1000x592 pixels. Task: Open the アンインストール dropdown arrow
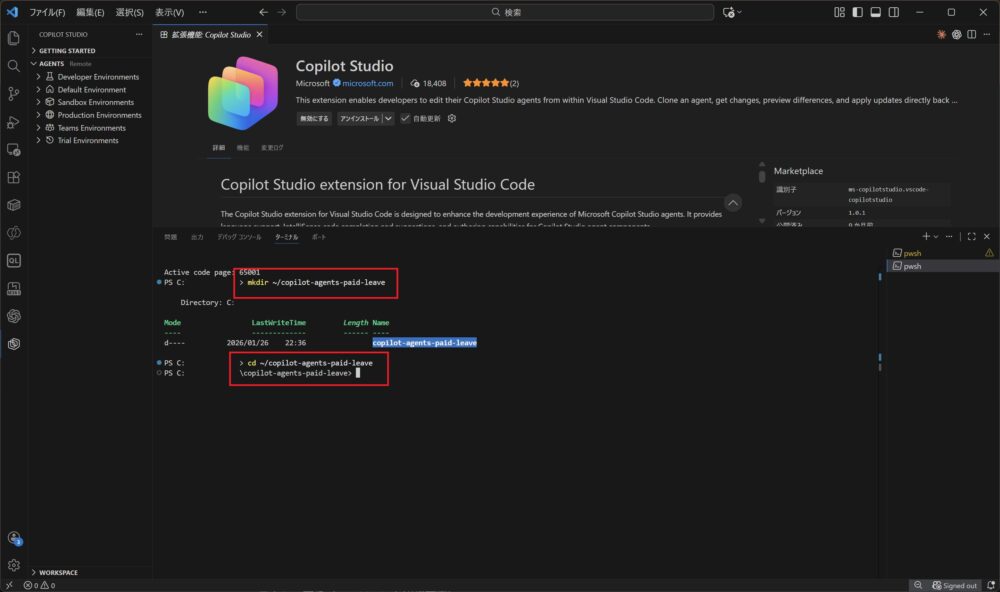pos(388,118)
